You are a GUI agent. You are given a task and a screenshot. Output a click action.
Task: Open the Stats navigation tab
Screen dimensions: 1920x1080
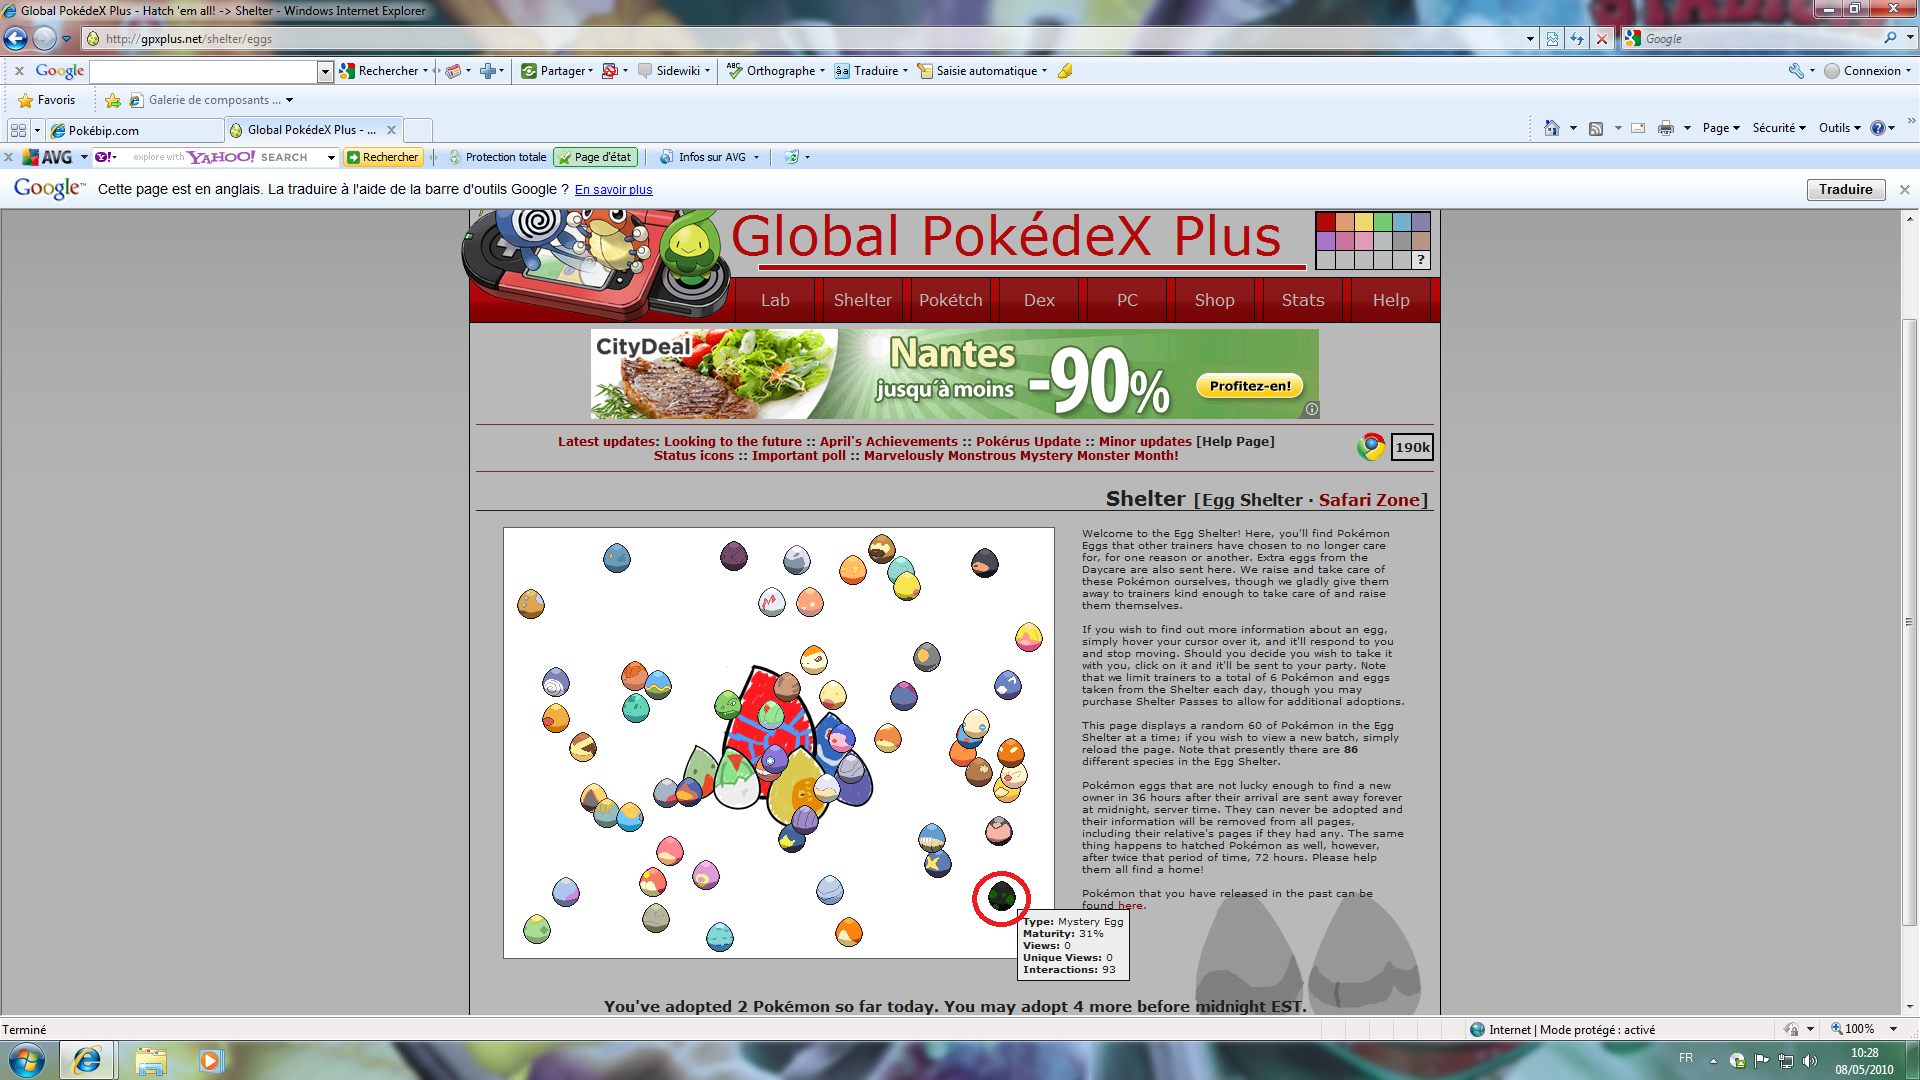(x=1303, y=300)
